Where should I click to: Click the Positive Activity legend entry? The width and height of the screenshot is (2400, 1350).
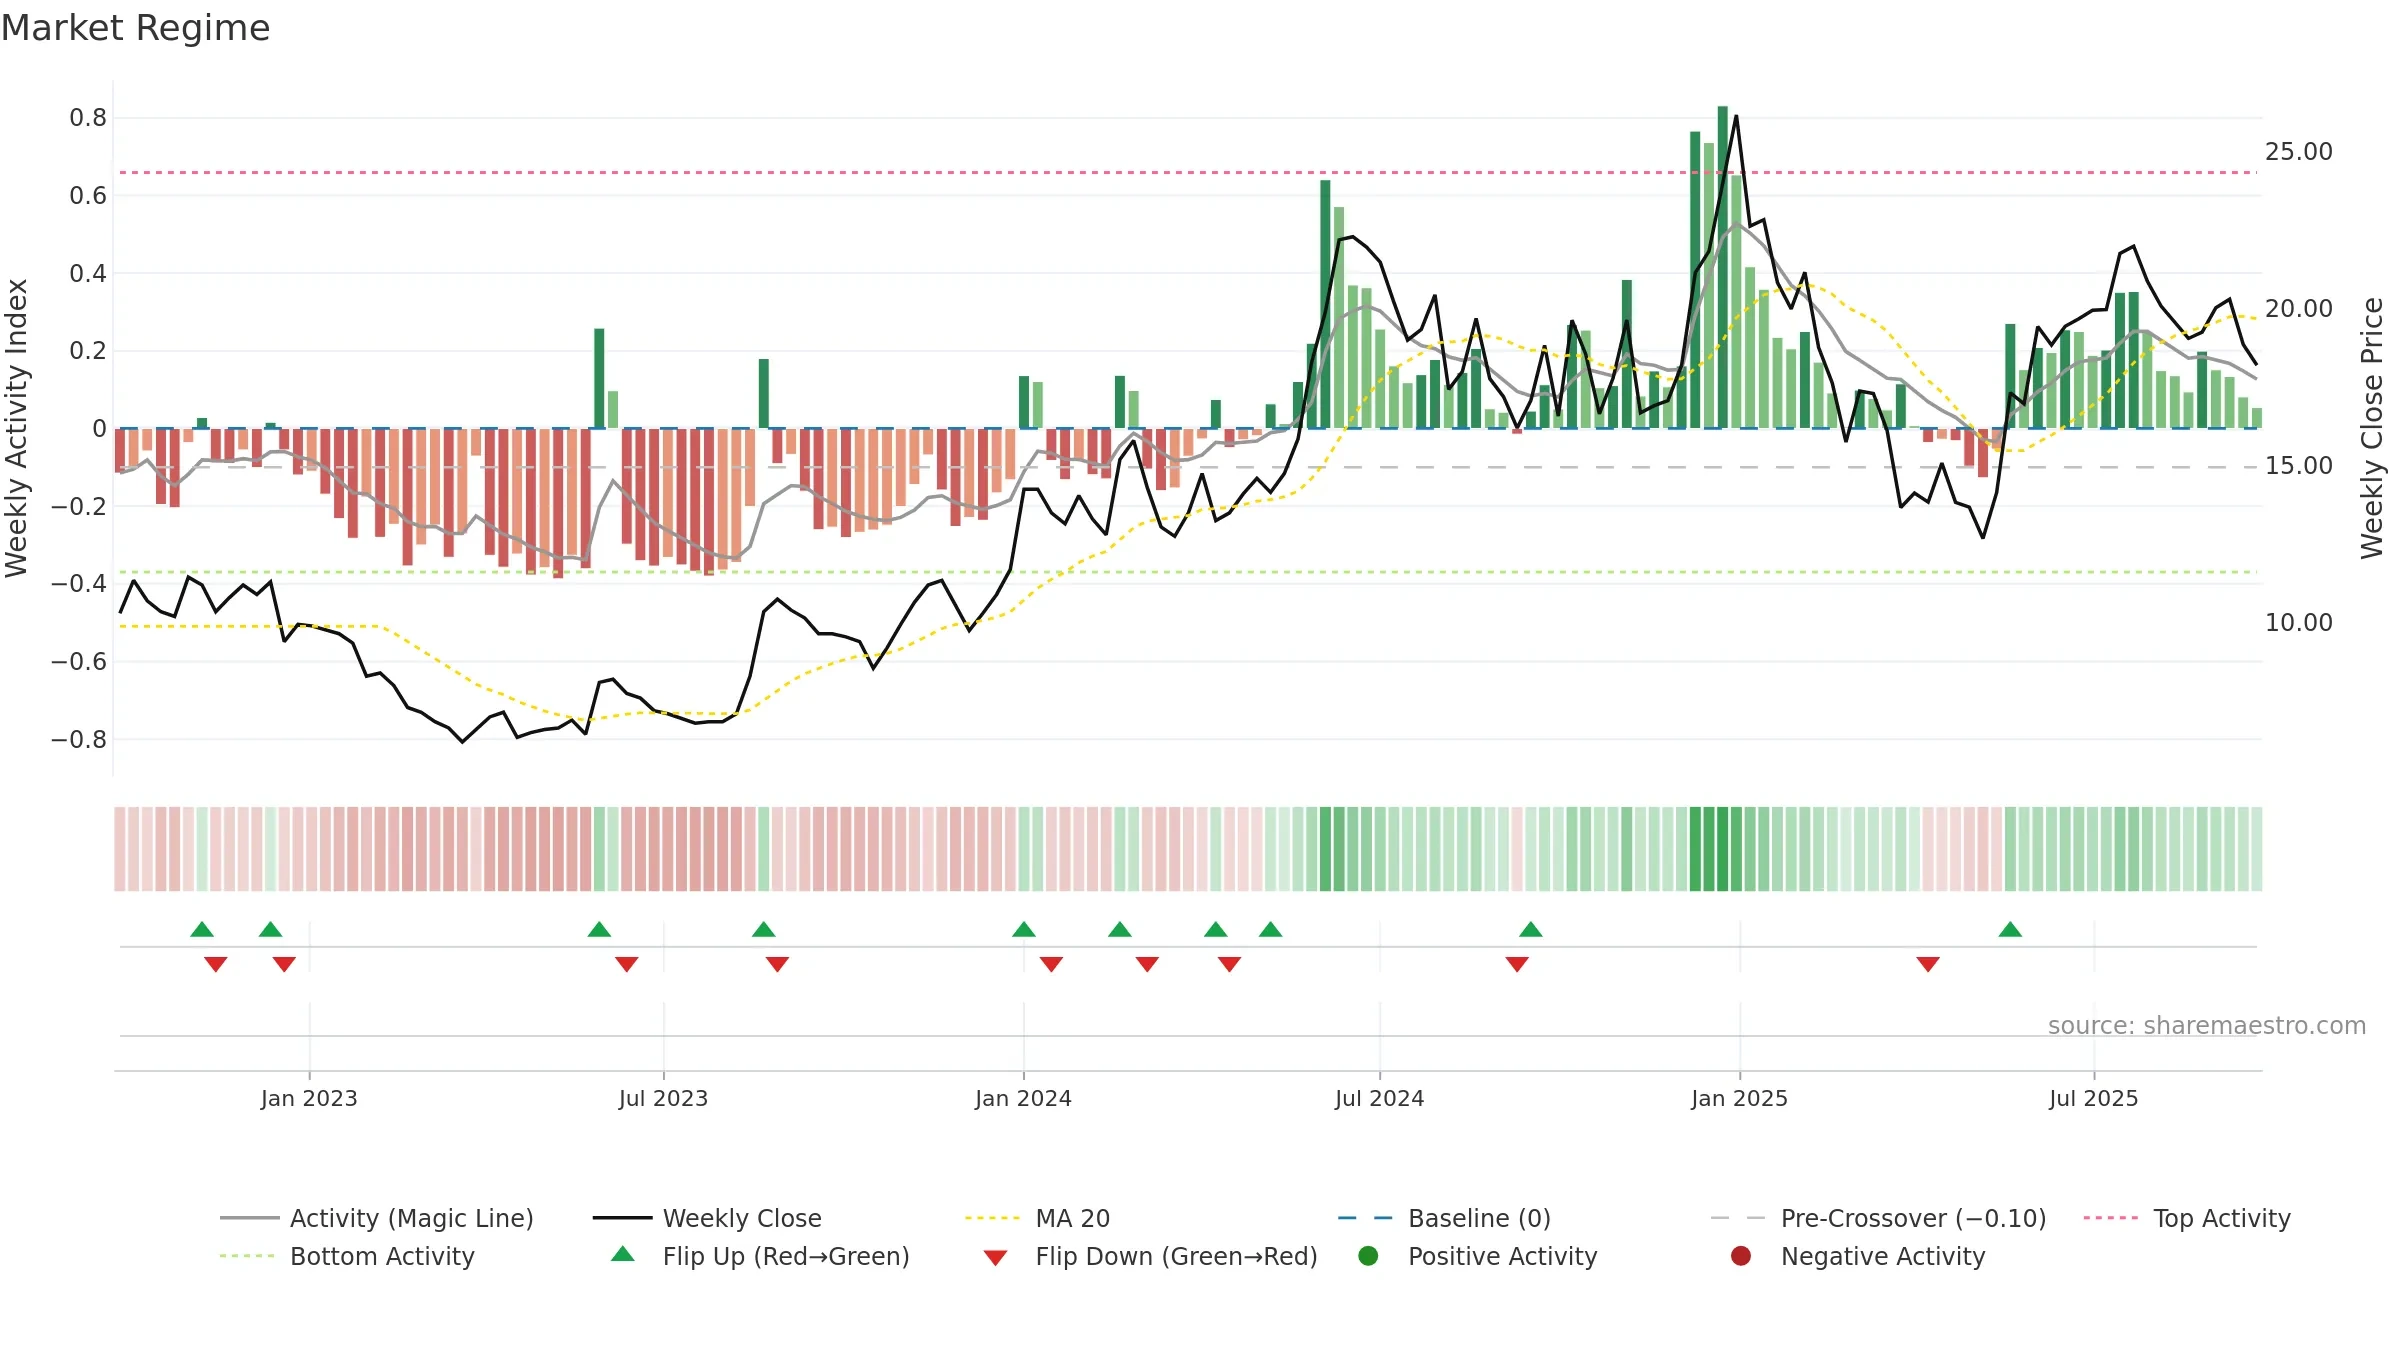[x=1478, y=1256]
